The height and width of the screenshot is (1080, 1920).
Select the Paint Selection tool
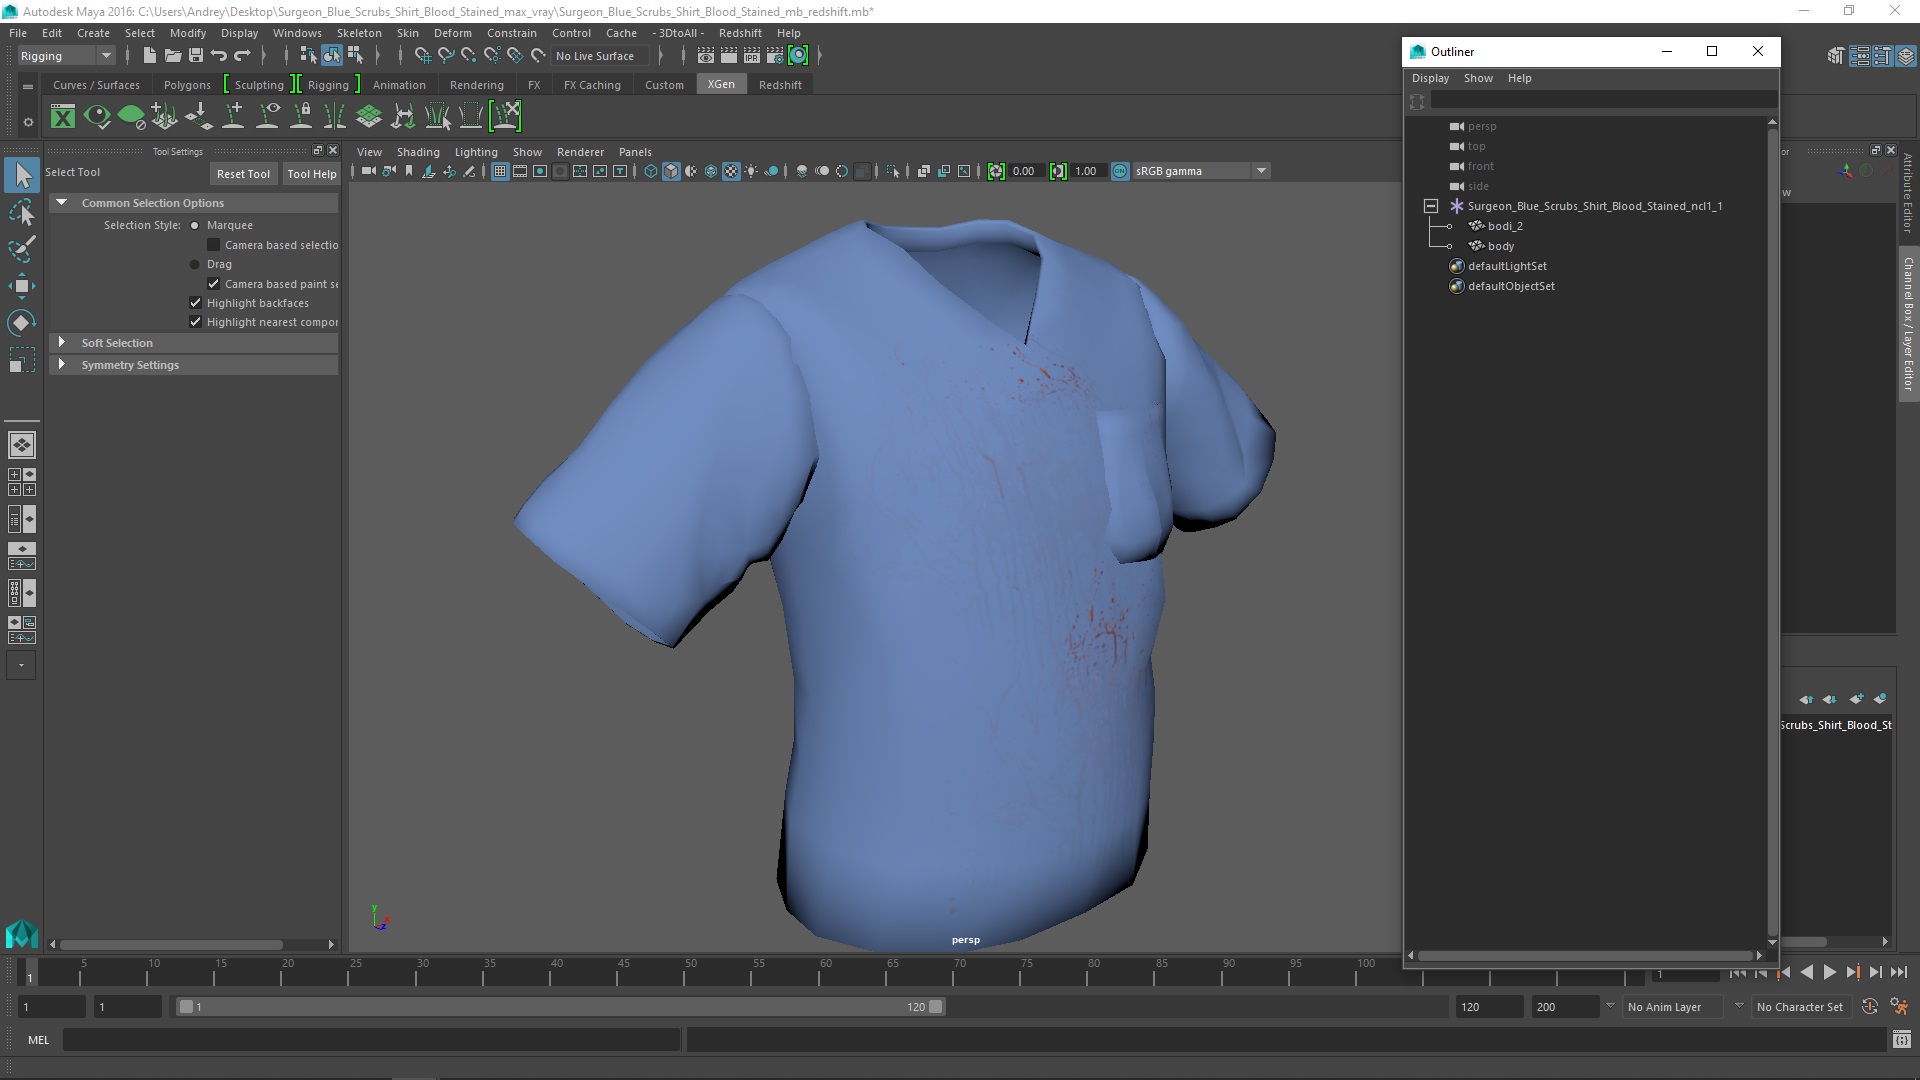22,249
